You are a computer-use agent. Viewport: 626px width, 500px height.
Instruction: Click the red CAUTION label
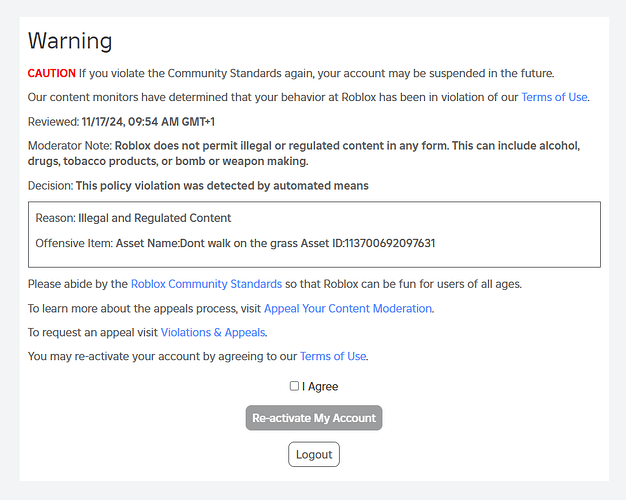[52, 73]
